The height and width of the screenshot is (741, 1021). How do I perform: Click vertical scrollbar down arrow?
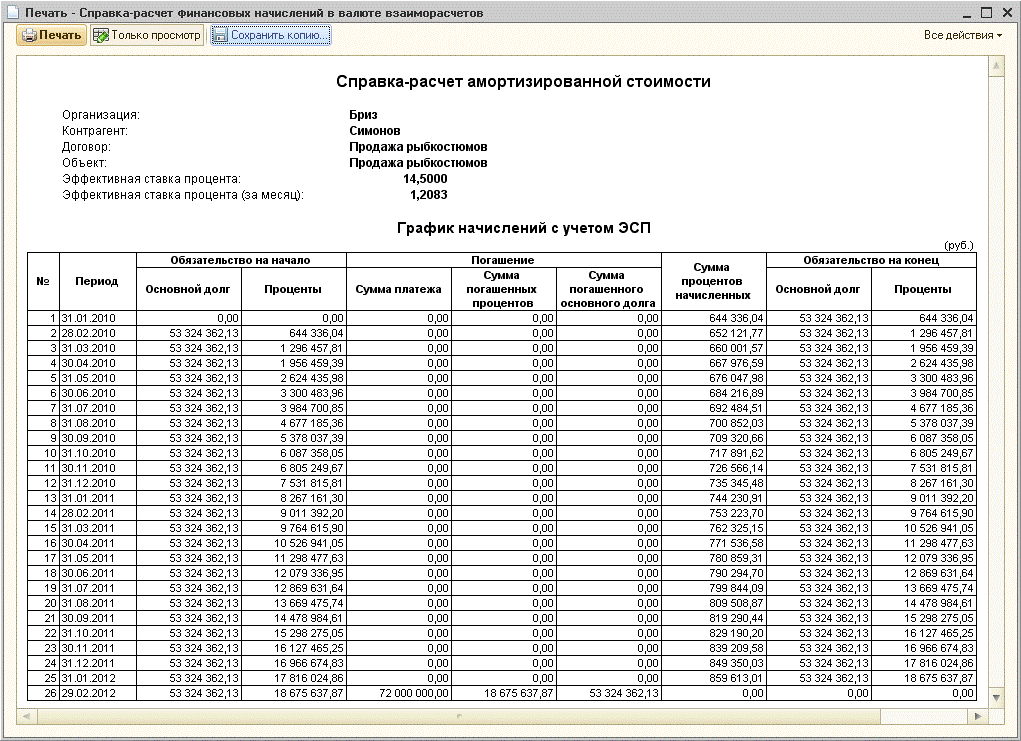[995, 696]
